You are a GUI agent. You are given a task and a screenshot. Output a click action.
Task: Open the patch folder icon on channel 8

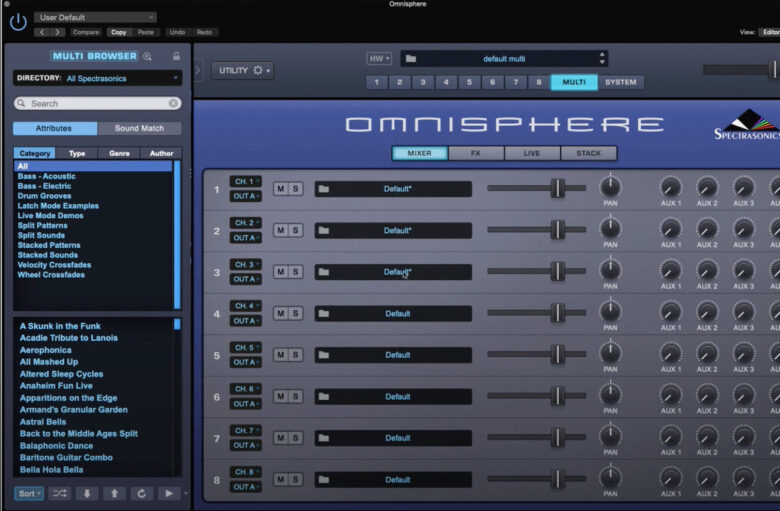pyautogui.click(x=324, y=480)
